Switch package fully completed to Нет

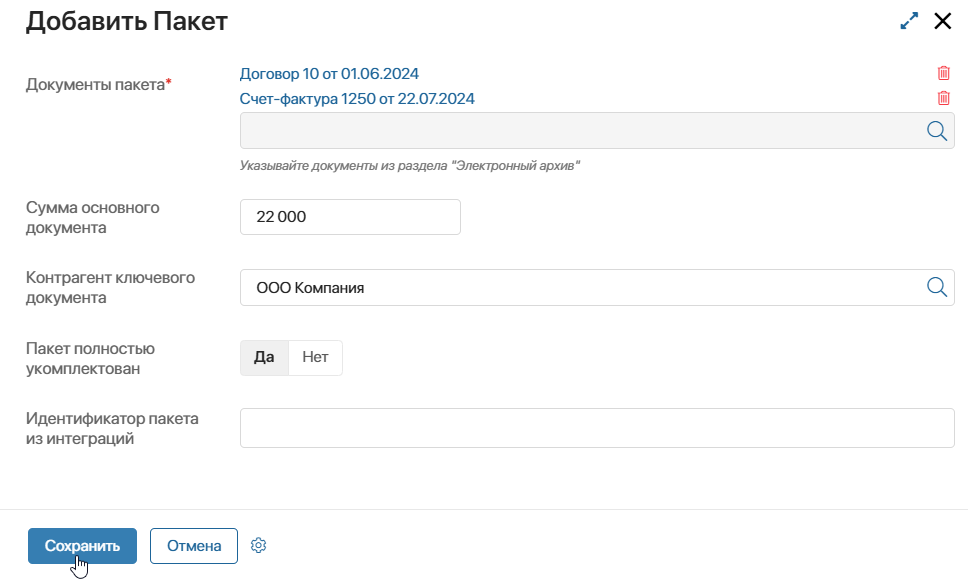coord(315,358)
